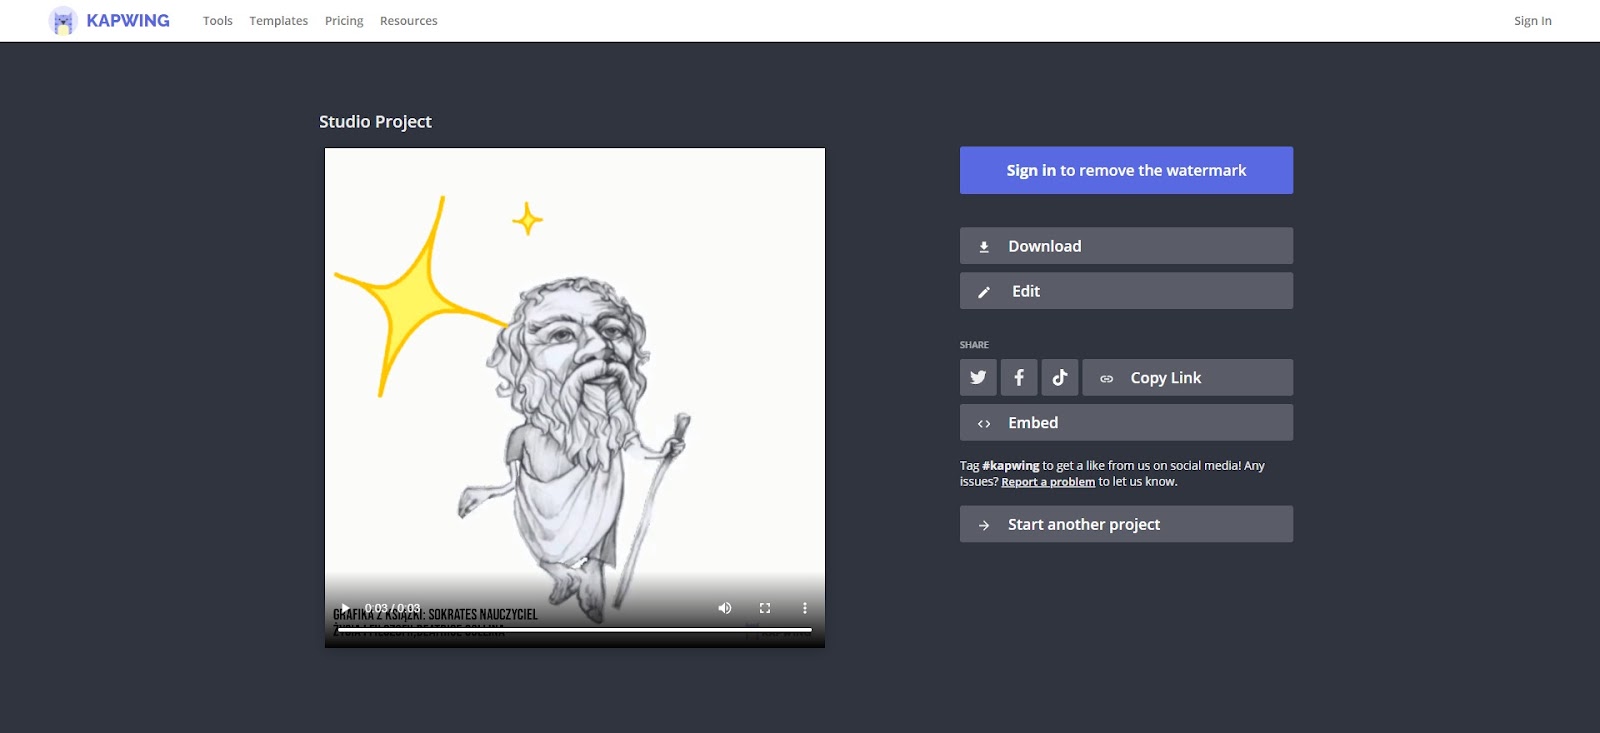Image resolution: width=1600 pixels, height=733 pixels.
Task: Click Sign in to remove the watermark
Action: [1126, 170]
